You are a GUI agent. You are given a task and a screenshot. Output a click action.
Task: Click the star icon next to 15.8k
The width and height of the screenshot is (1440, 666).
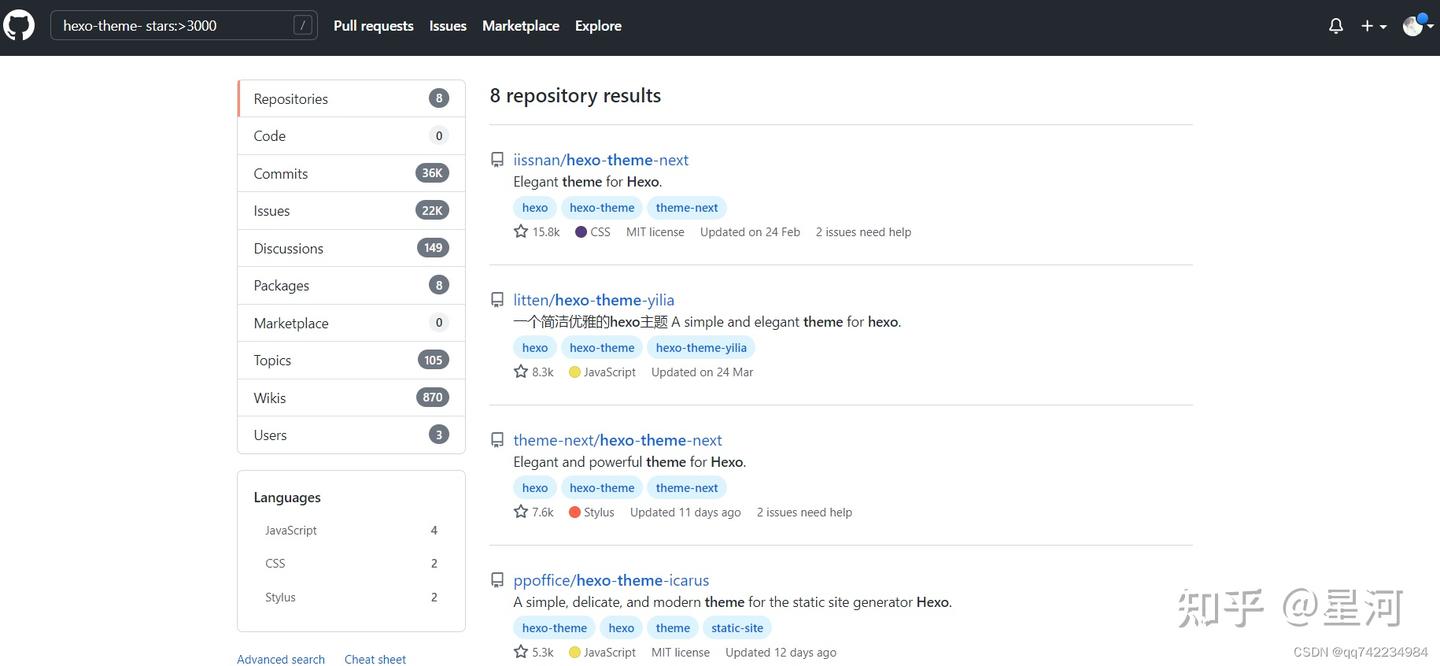[521, 231]
